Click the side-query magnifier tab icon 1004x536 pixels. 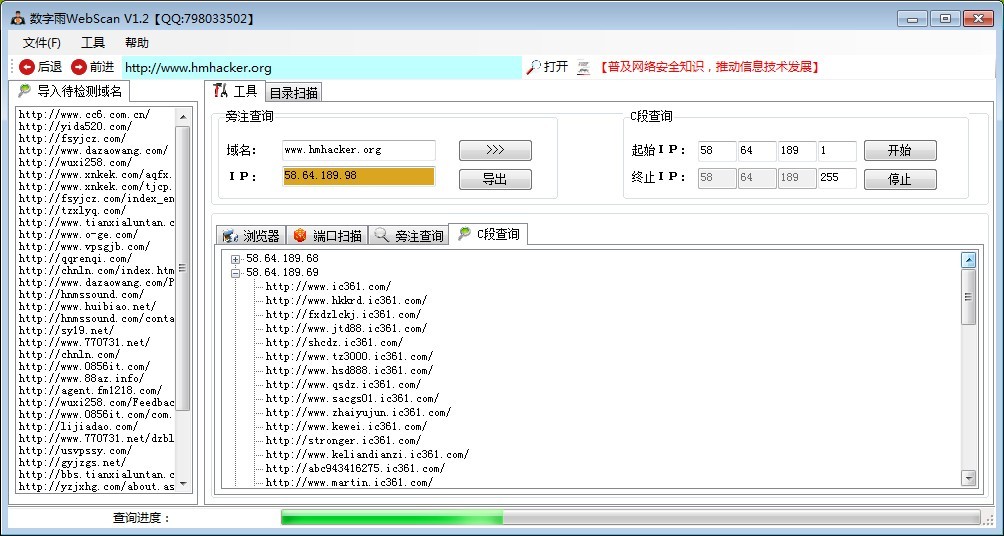click(382, 236)
